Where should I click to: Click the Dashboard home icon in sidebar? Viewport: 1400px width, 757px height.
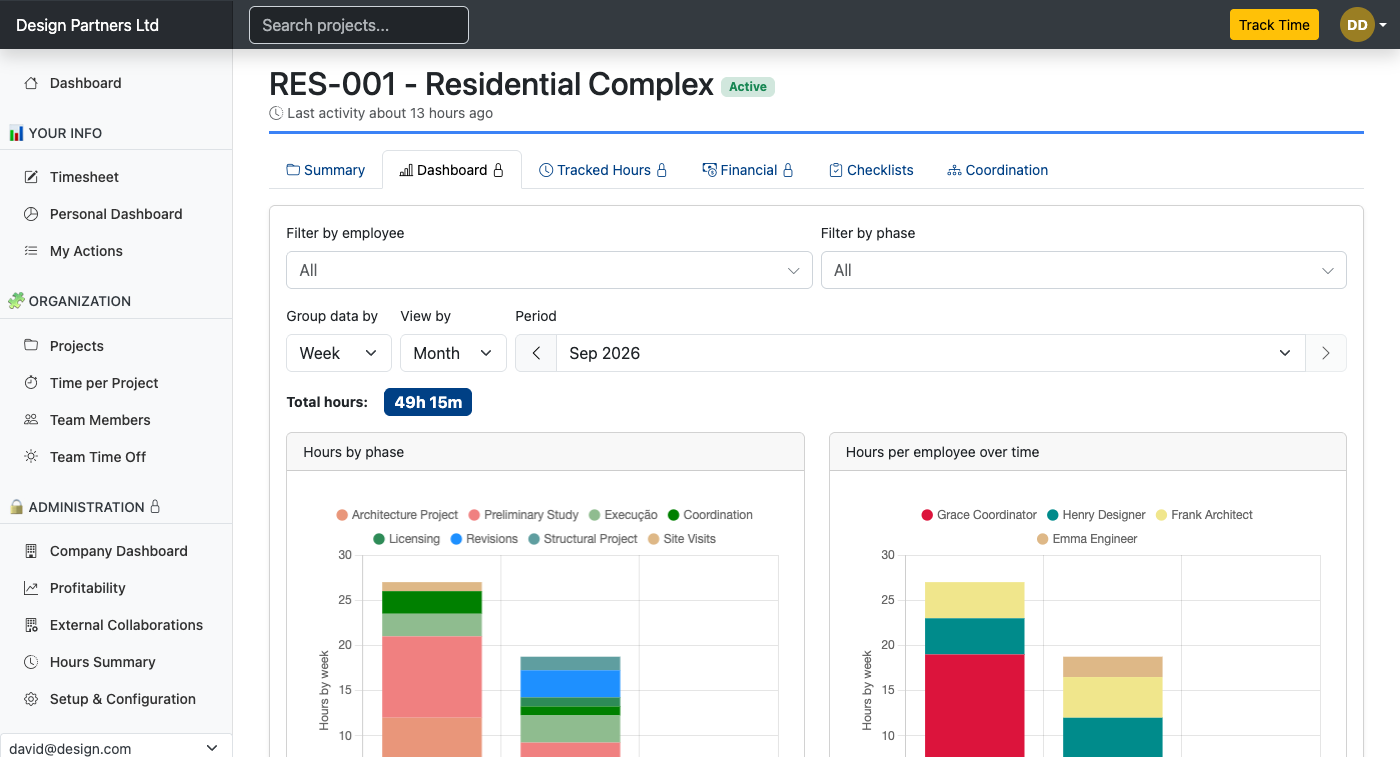pyautogui.click(x=31, y=83)
